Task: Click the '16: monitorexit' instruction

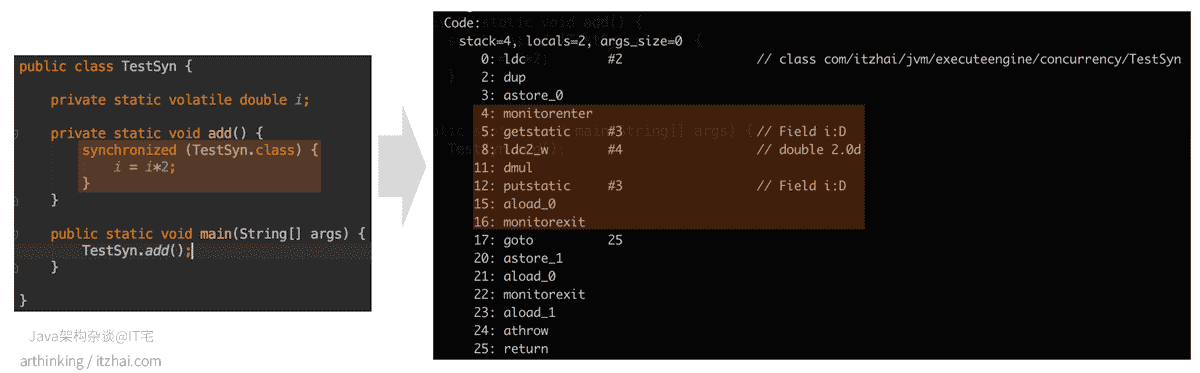Action: (x=530, y=222)
